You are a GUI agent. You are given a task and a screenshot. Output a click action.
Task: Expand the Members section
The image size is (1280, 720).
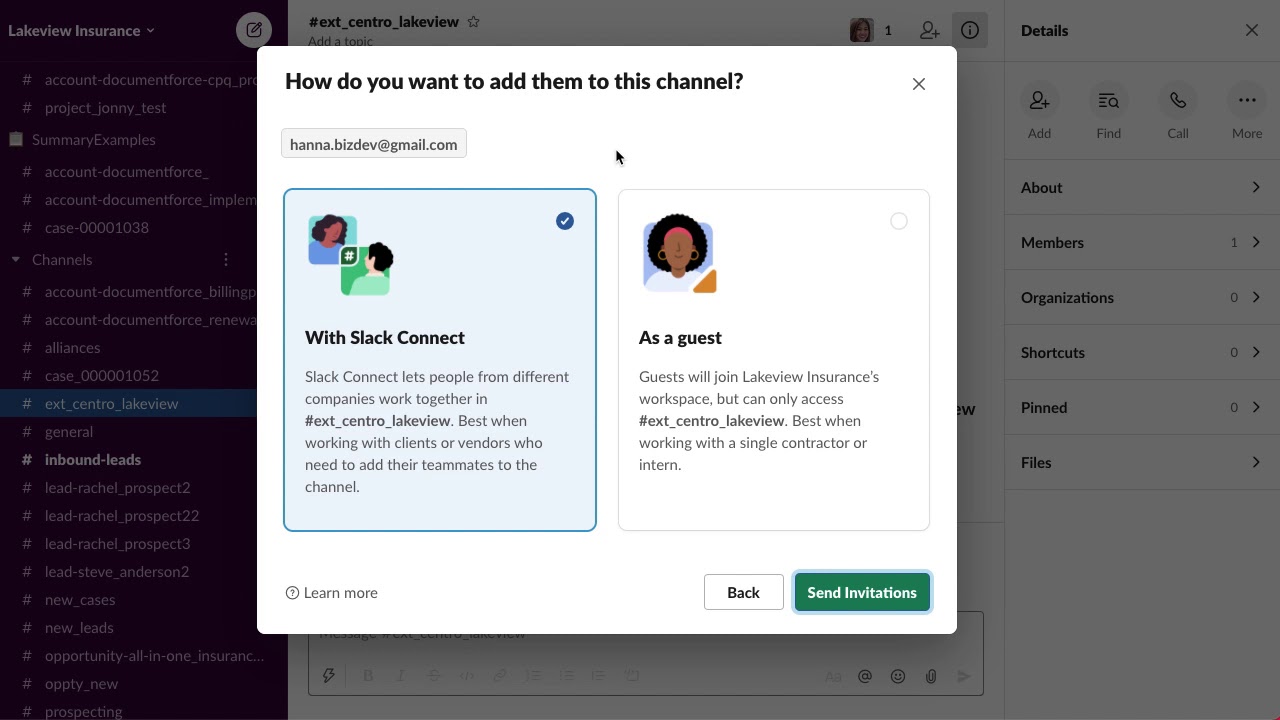pyautogui.click(x=1141, y=243)
